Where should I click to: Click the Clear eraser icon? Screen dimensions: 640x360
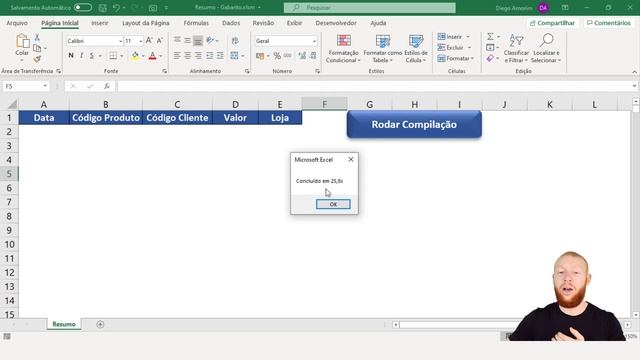(490, 59)
